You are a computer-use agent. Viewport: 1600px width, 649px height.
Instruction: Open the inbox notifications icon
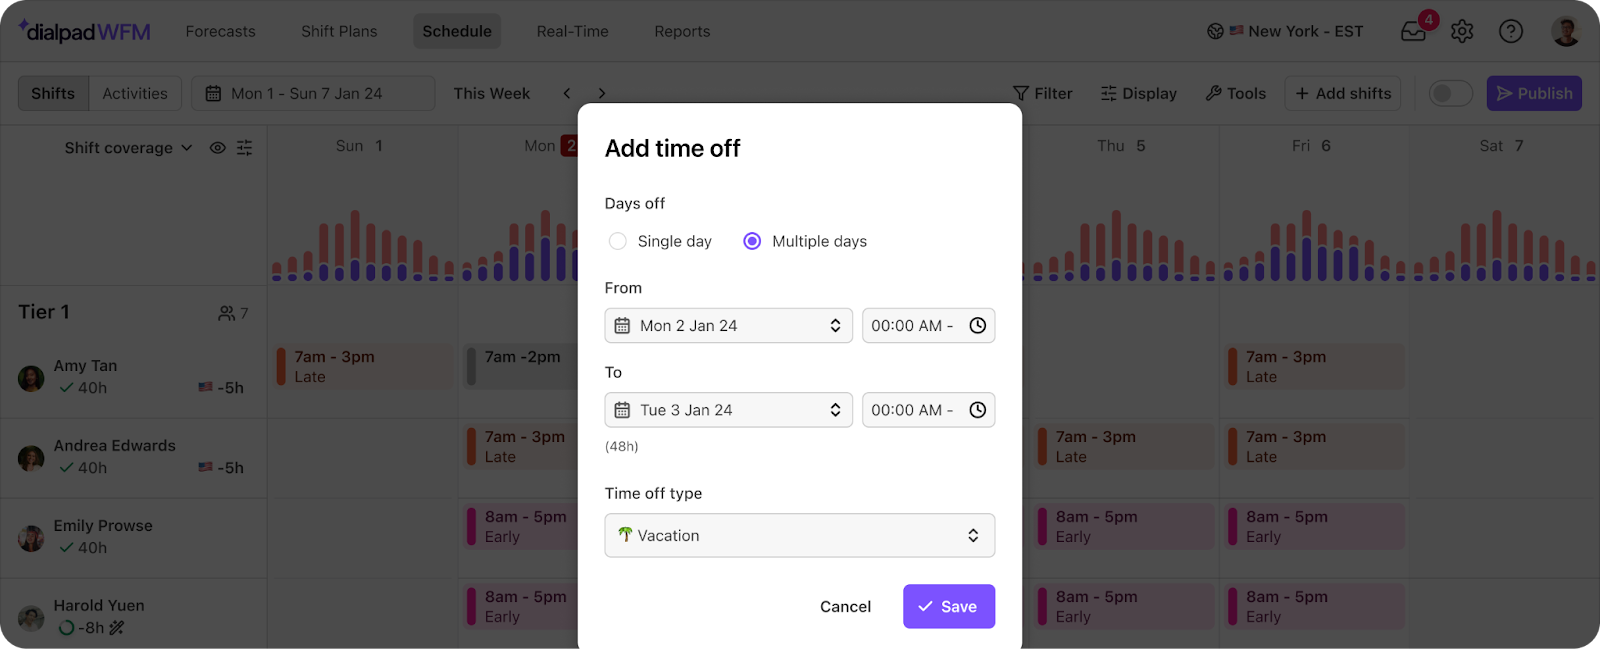1414,31
